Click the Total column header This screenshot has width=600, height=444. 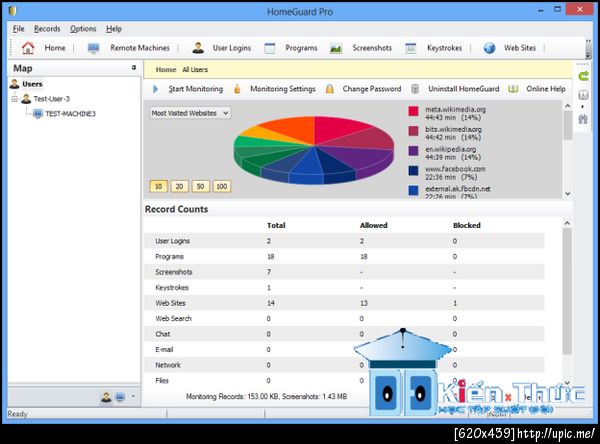(x=276, y=225)
